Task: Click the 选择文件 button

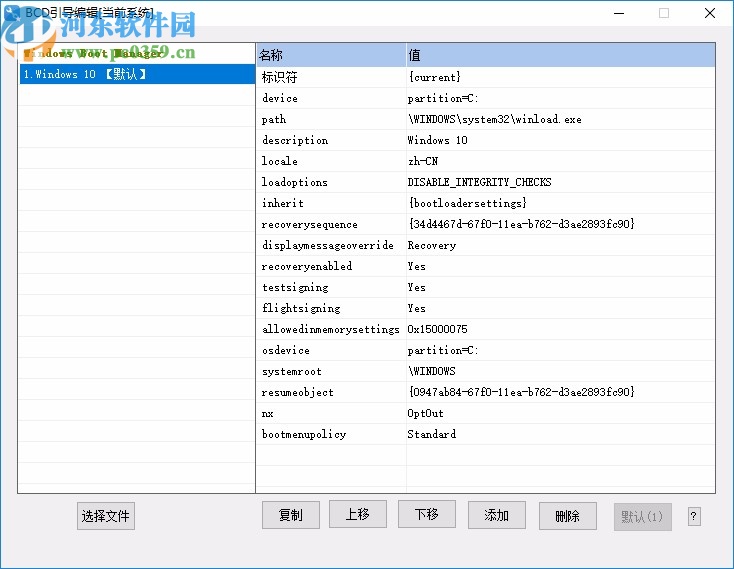Action: tap(106, 516)
